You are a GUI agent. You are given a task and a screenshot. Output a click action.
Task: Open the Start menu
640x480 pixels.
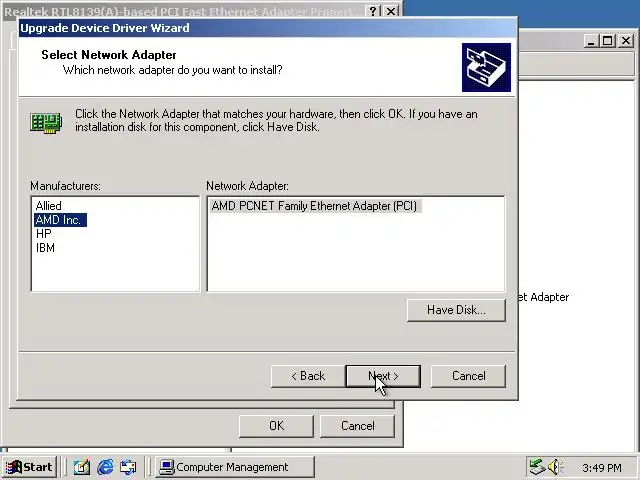pyautogui.click(x=29, y=467)
